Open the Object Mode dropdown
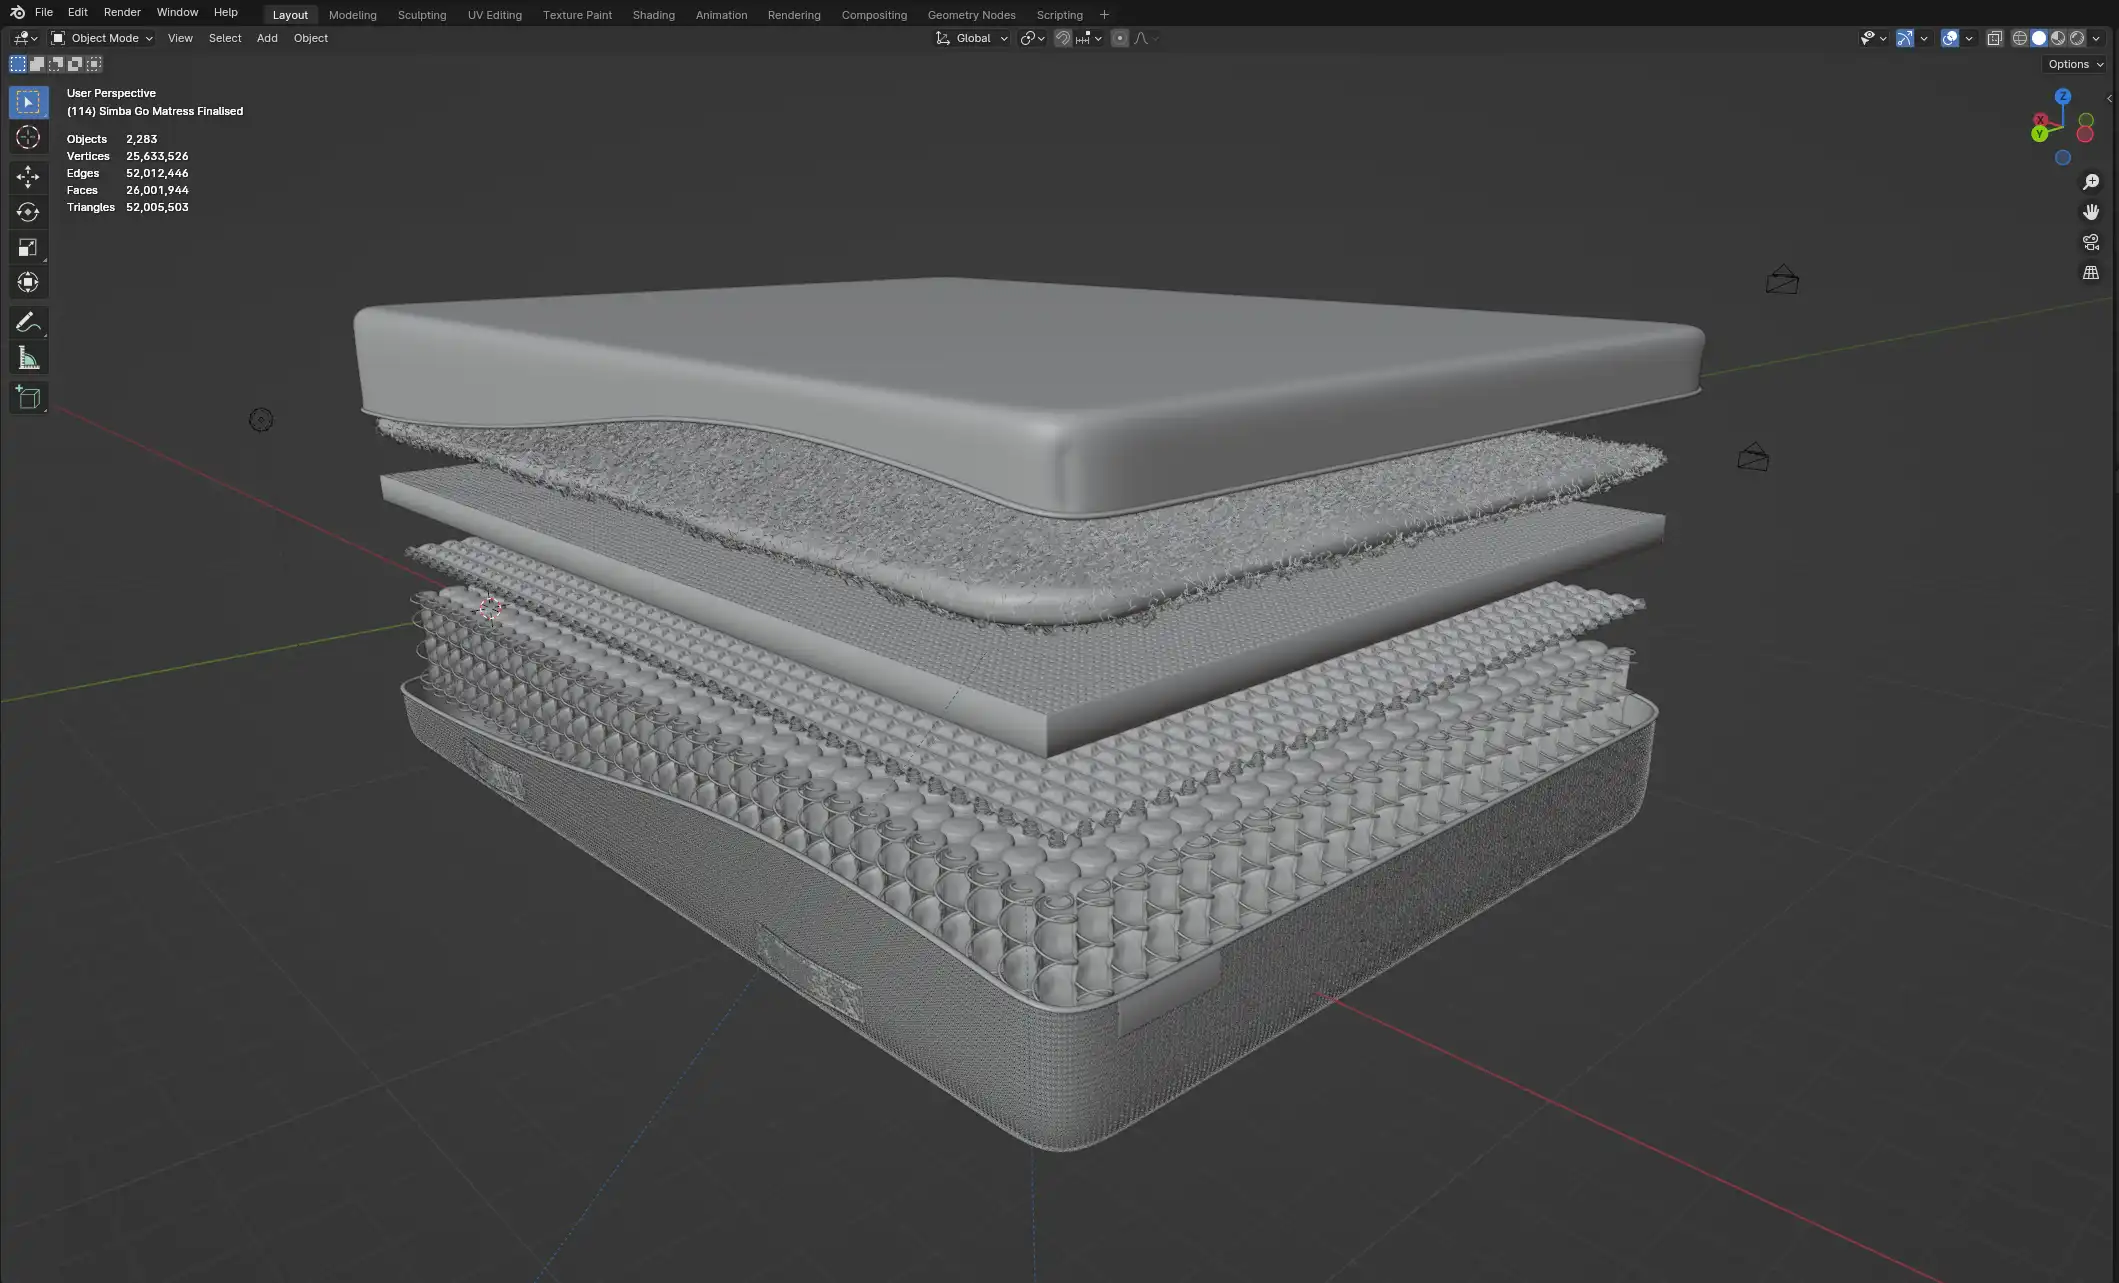Viewport: 2119px width, 1283px height. point(102,38)
